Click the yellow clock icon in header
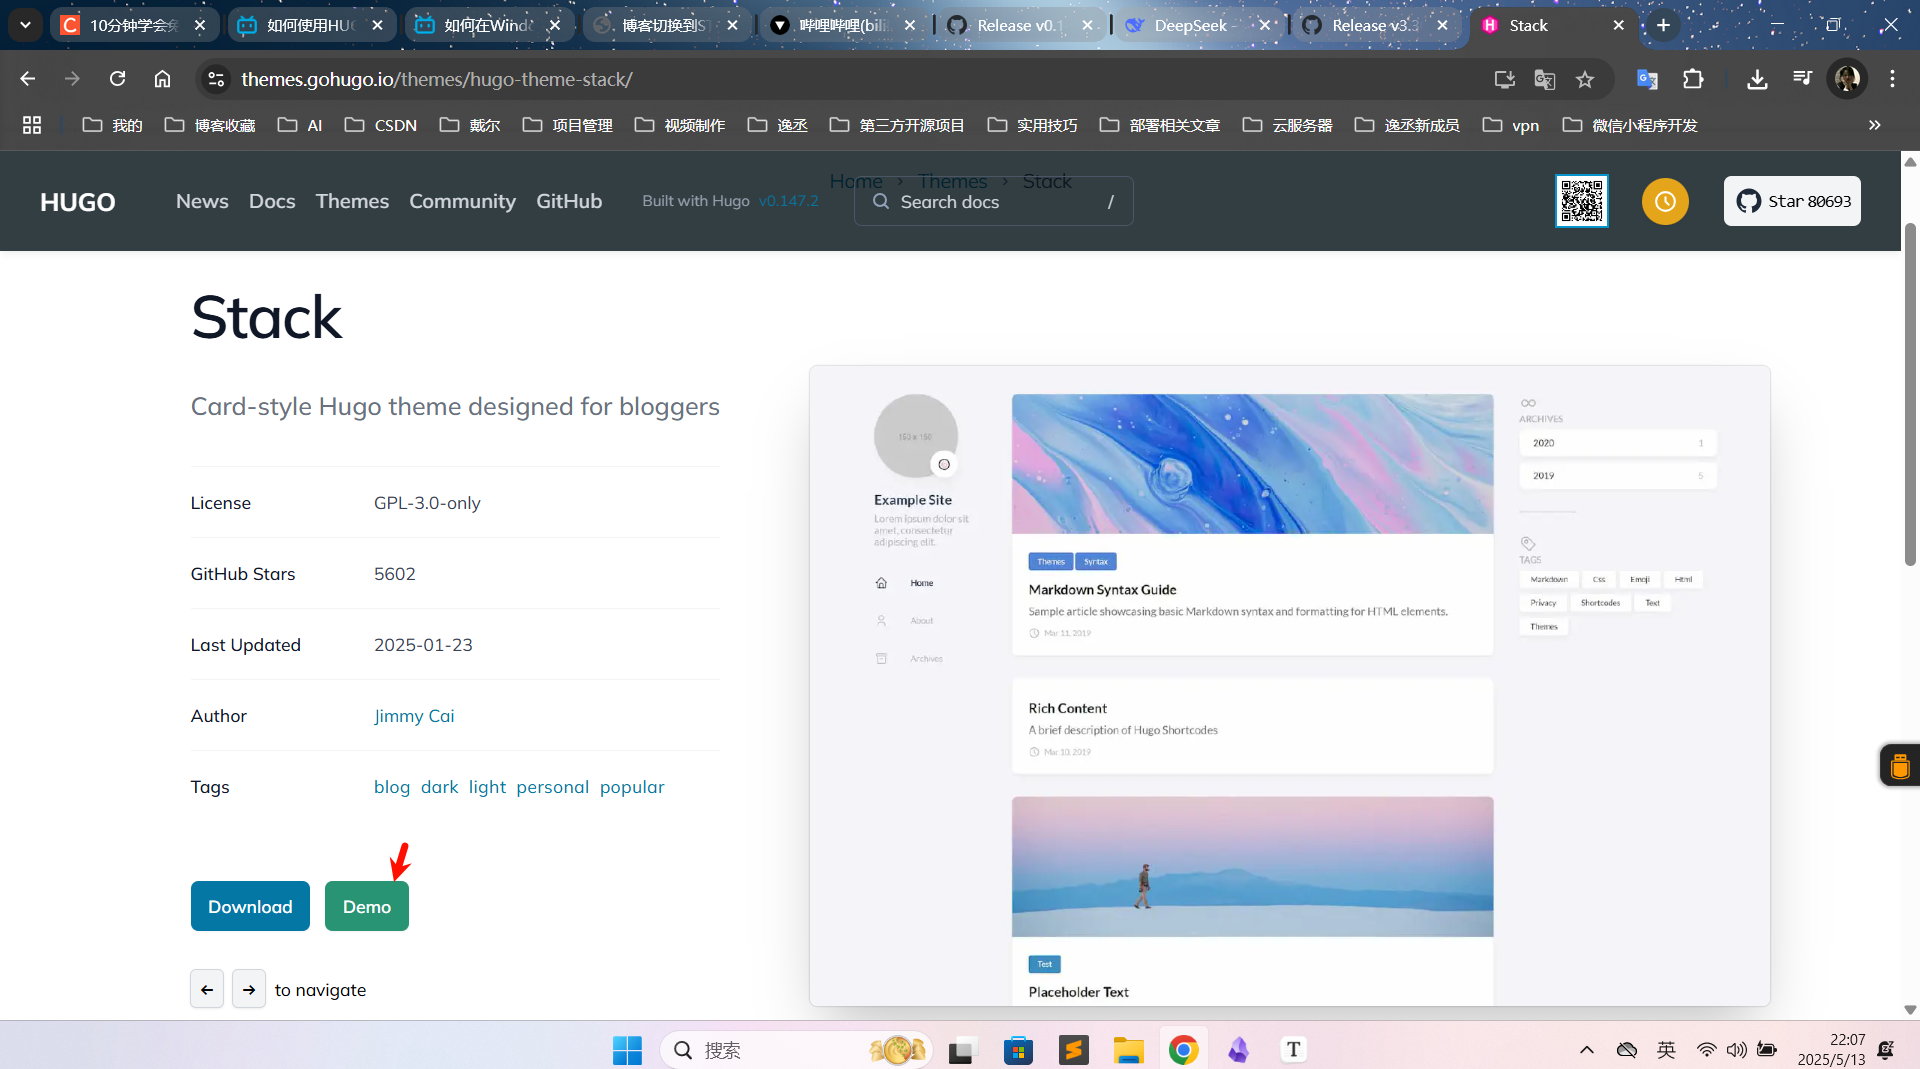Viewport: 1920px width, 1069px height. click(x=1665, y=201)
